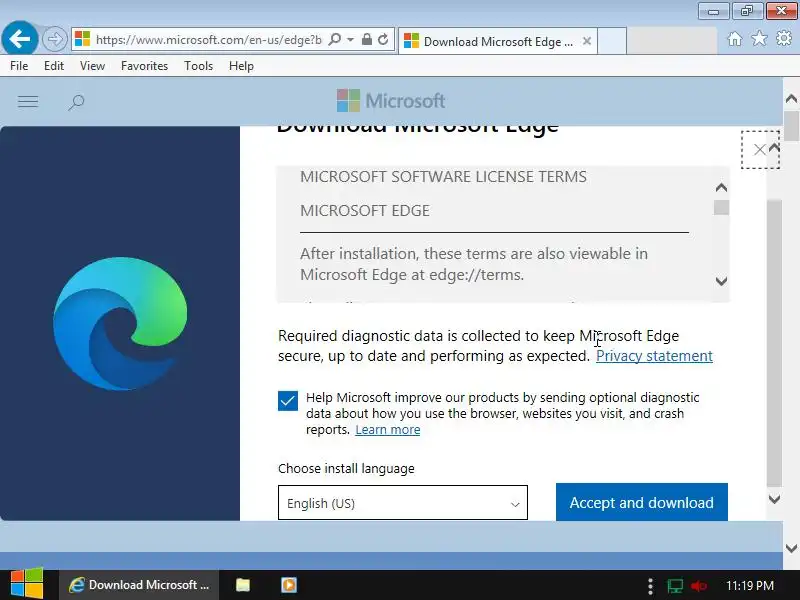Open the Microsoft site hamburger menu
This screenshot has width=800, height=600.
(28, 102)
